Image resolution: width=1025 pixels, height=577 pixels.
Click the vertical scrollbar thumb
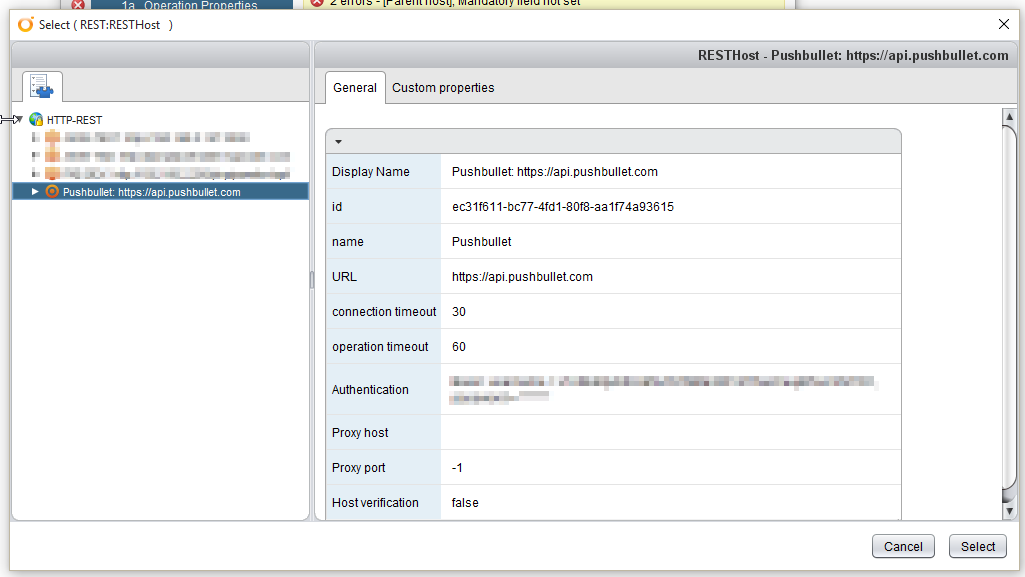click(x=1009, y=306)
